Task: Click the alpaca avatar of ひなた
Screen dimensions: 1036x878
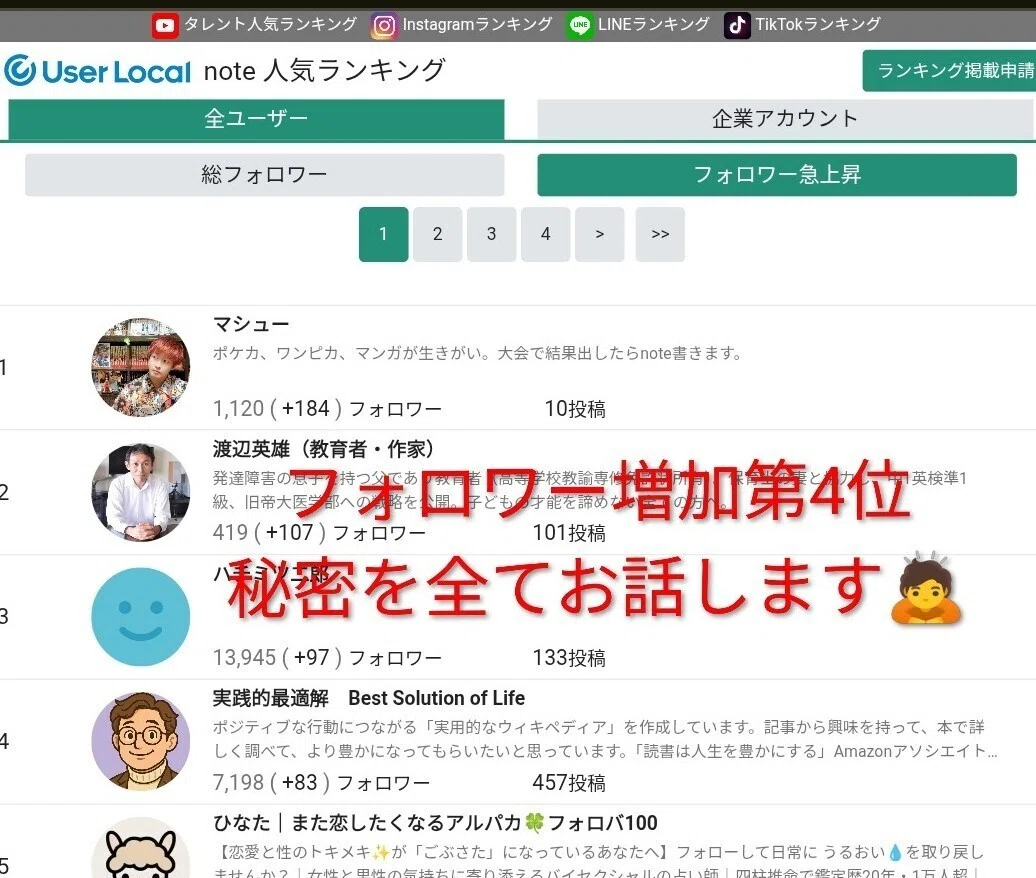Action: [x=141, y=848]
